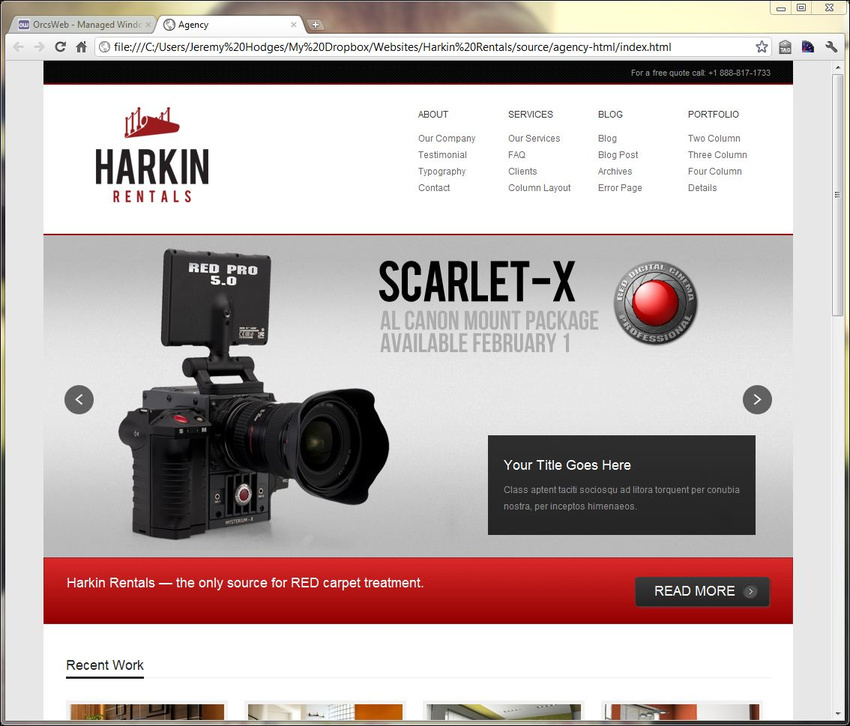This screenshot has width=850, height=726.
Task: Show previous slide with left arrow
Action: click(79, 400)
